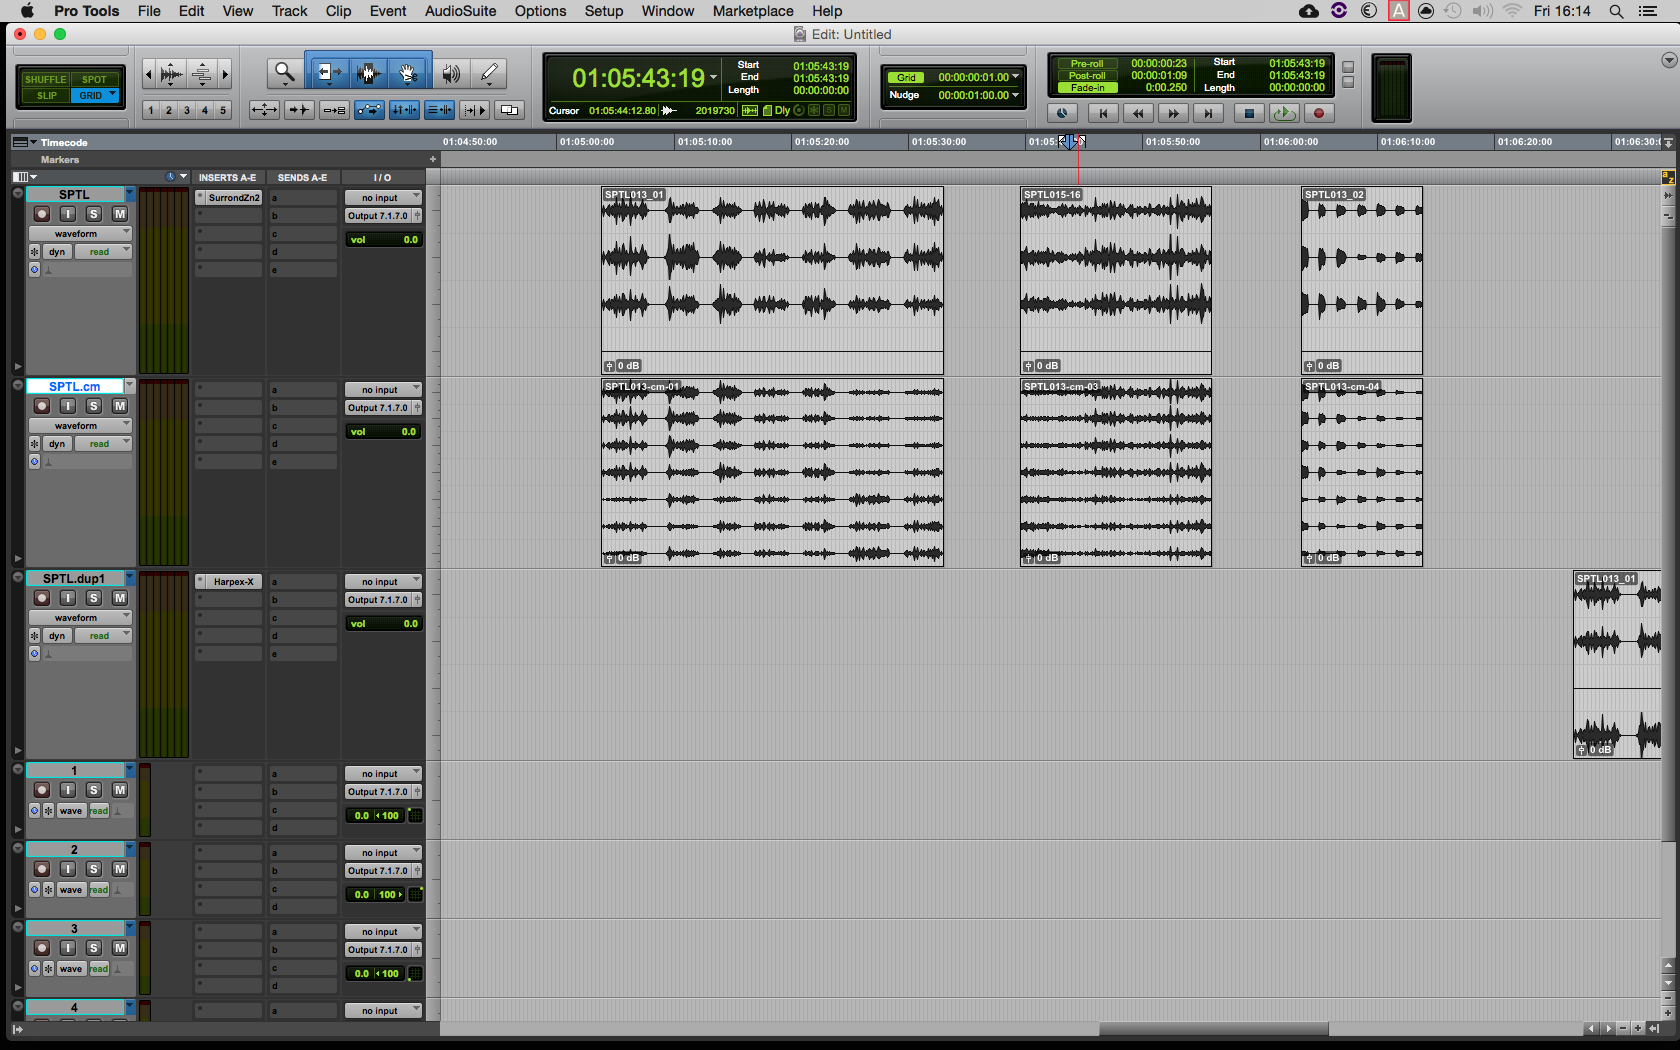Screen dimensions: 1680x1050
Task: Toggle Automation Follows Edit icon
Action: coord(369,110)
